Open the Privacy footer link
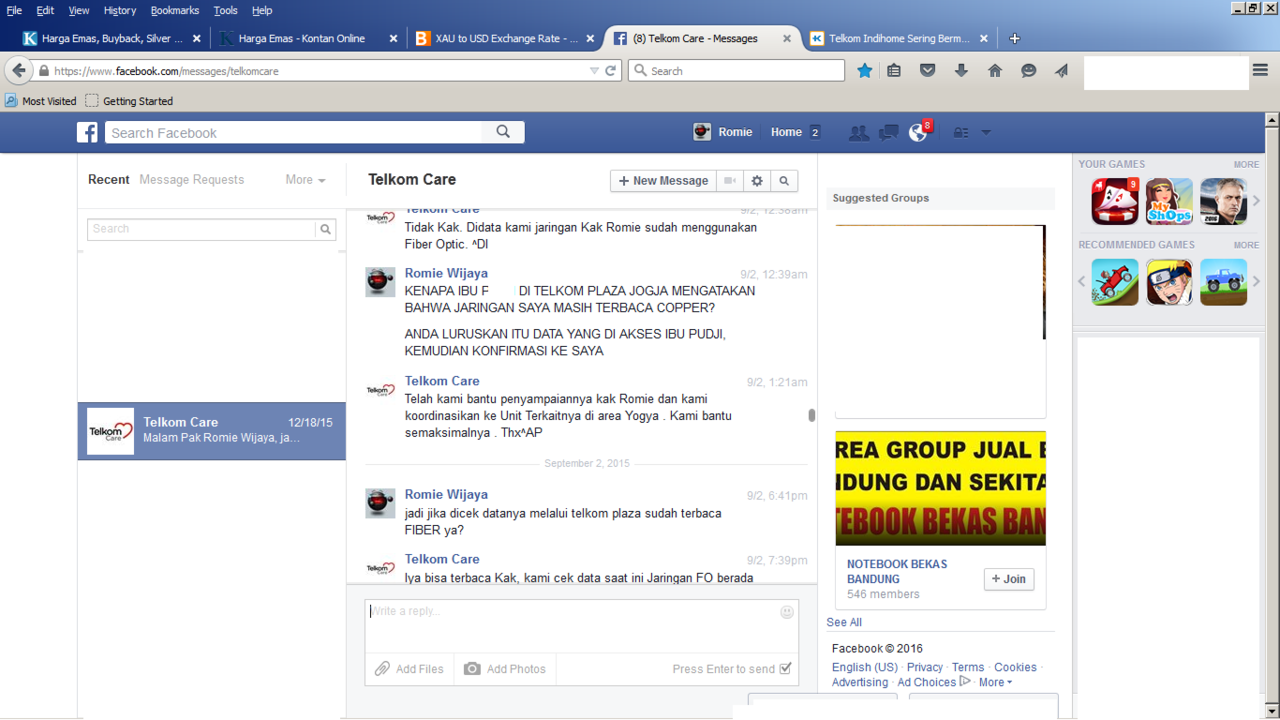The height and width of the screenshot is (720, 1280). click(x=925, y=667)
